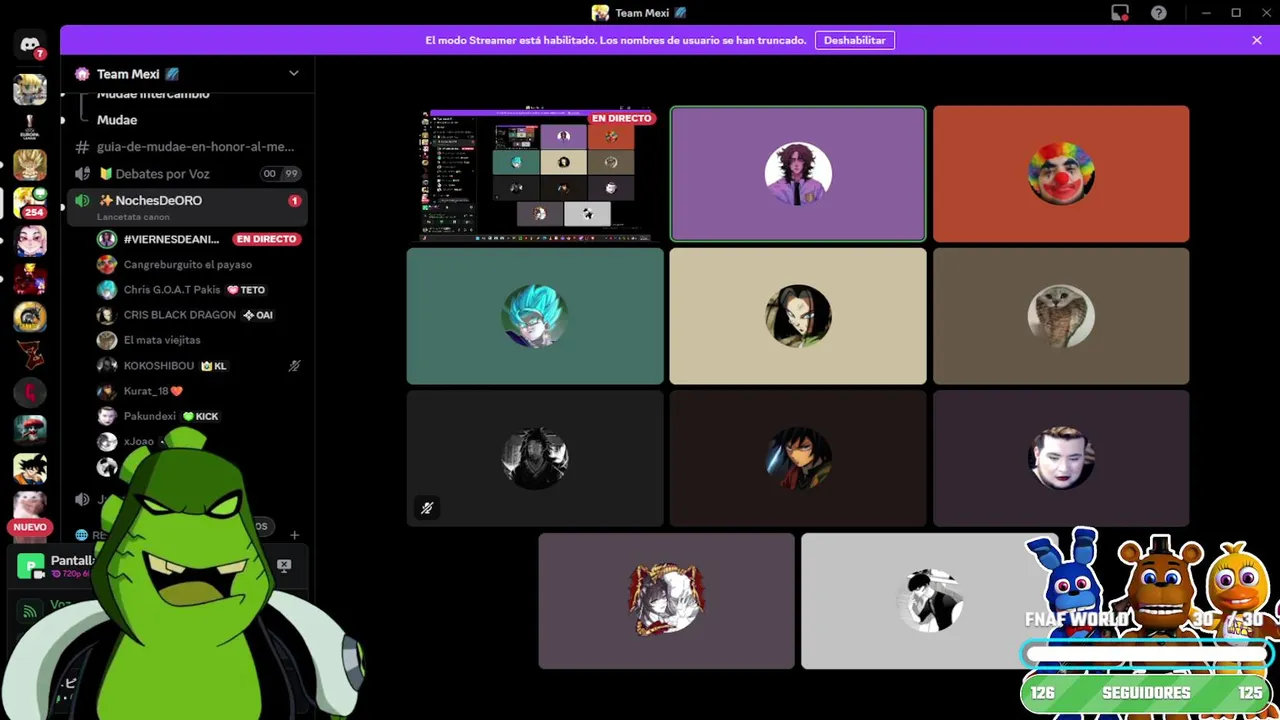Select user Cangreburguito el payaso
Screen dimensions: 1280x720
(187, 264)
